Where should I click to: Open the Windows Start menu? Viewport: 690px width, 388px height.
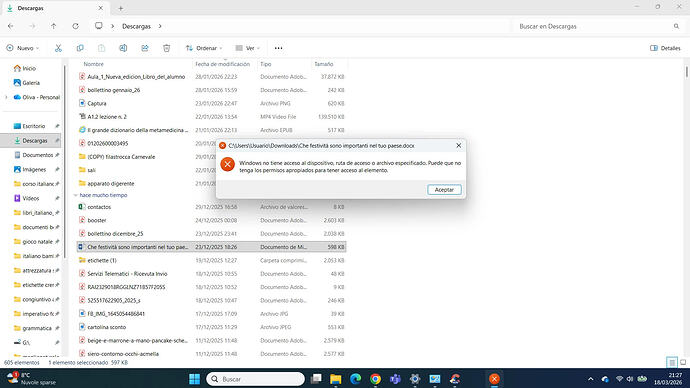(x=194, y=379)
